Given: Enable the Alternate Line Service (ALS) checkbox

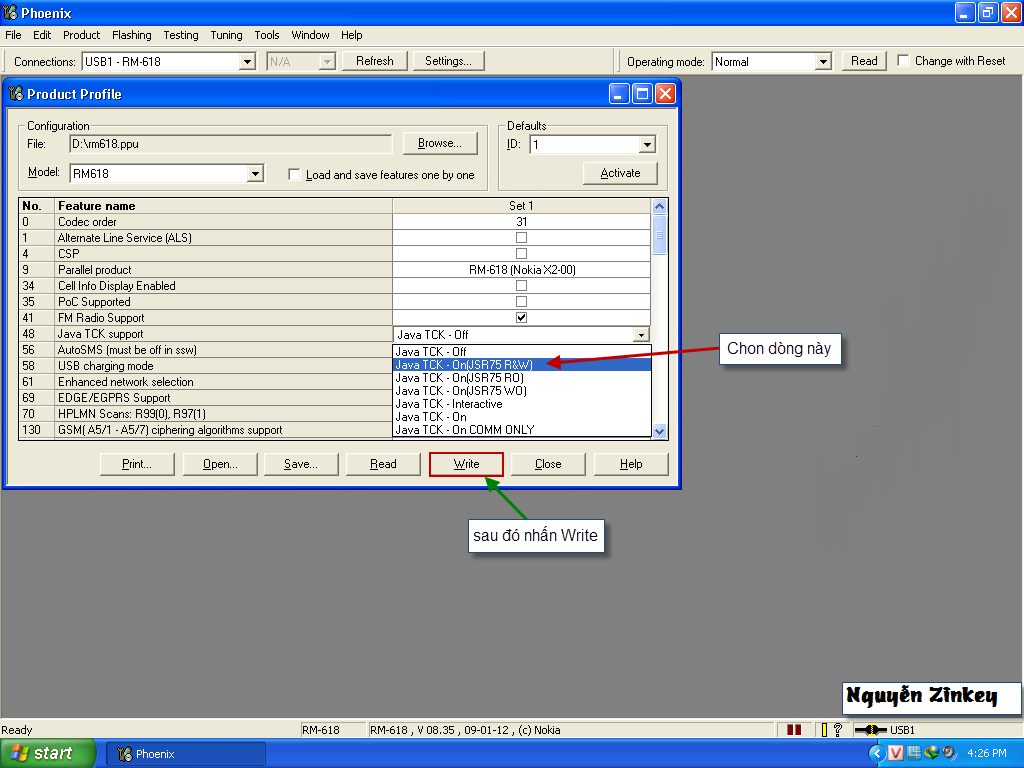Looking at the screenshot, I should (521, 238).
